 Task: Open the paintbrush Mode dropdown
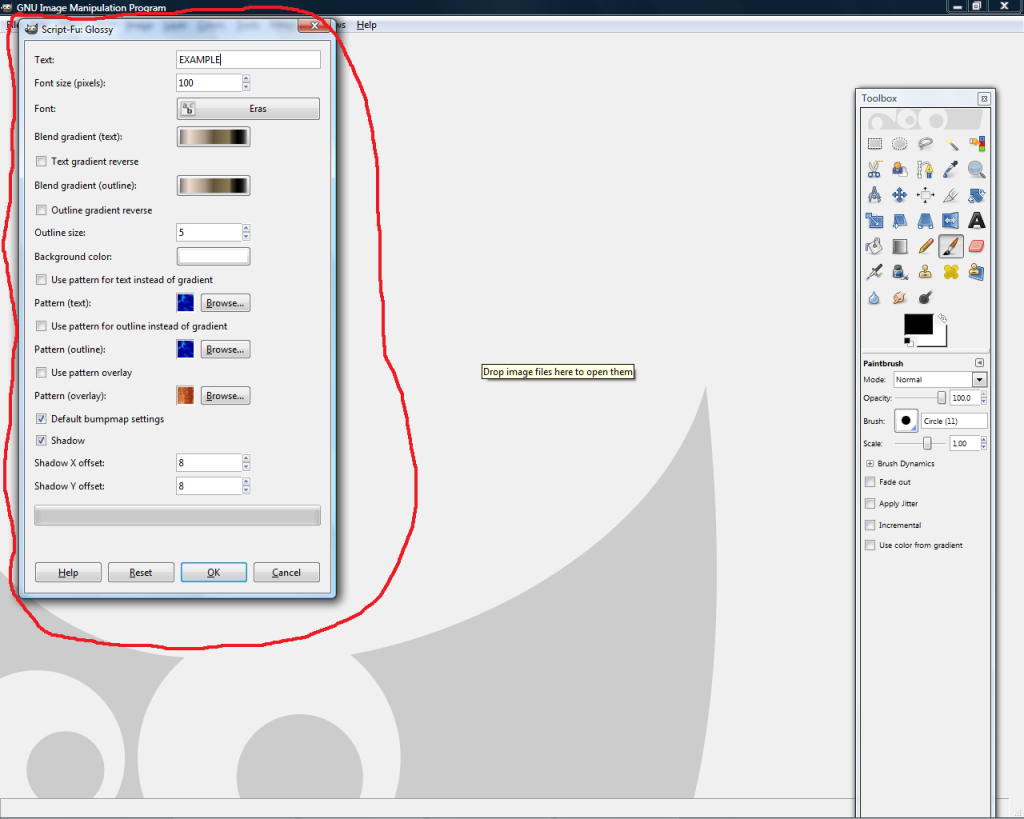click(940, 379)
